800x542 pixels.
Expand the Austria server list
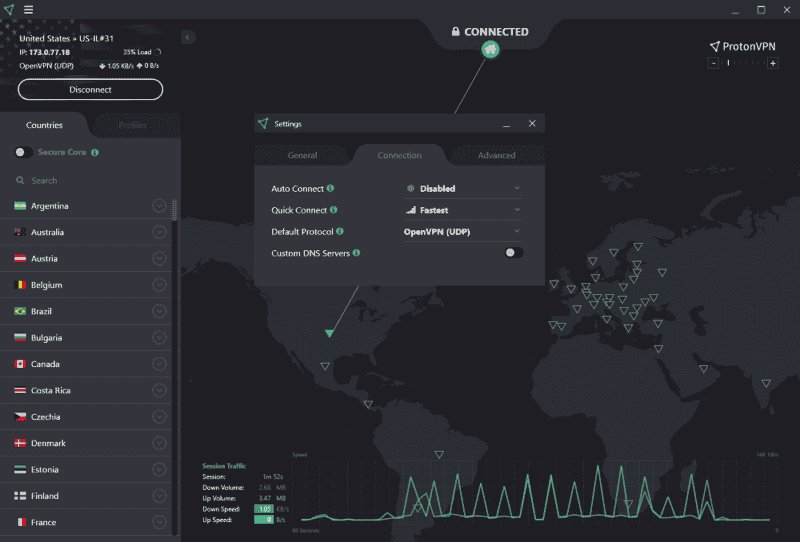point(159,259)
